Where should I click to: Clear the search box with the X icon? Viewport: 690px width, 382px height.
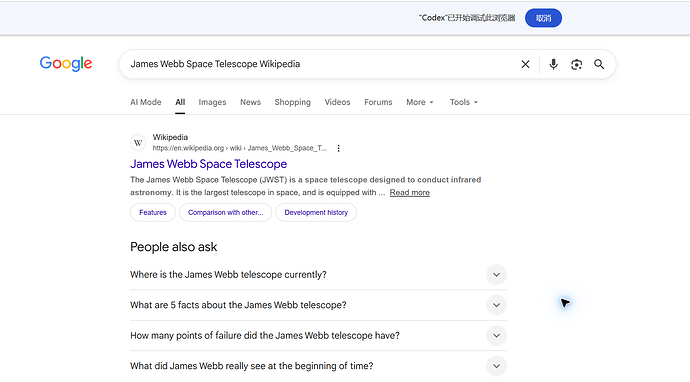point(525,64)
